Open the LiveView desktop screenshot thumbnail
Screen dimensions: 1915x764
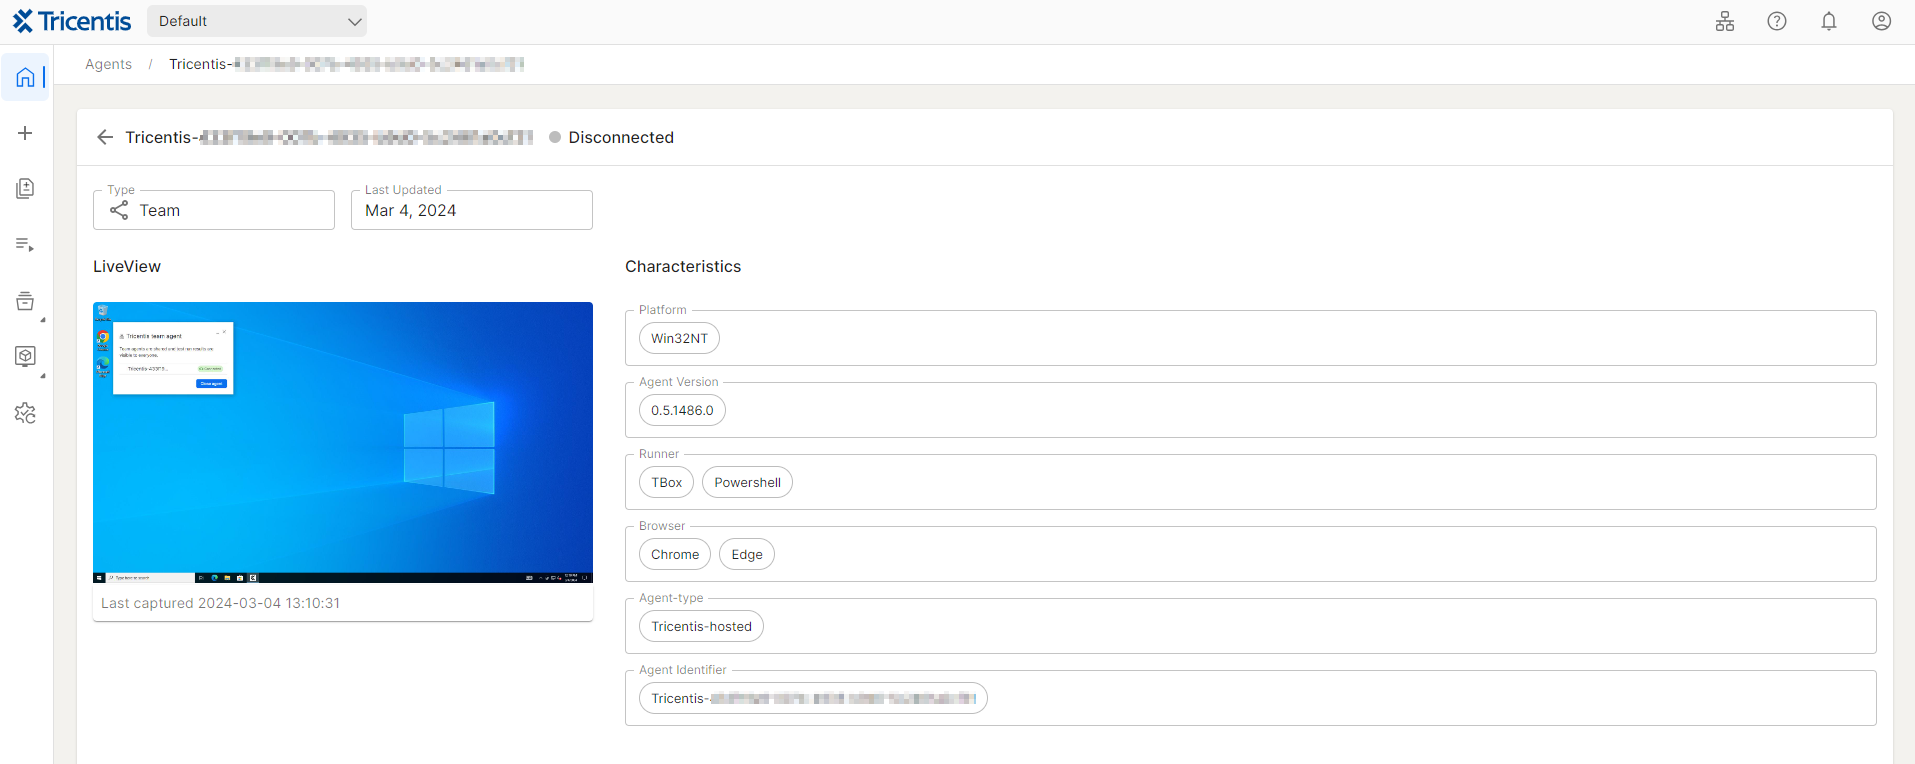click(x=343, y=442)
